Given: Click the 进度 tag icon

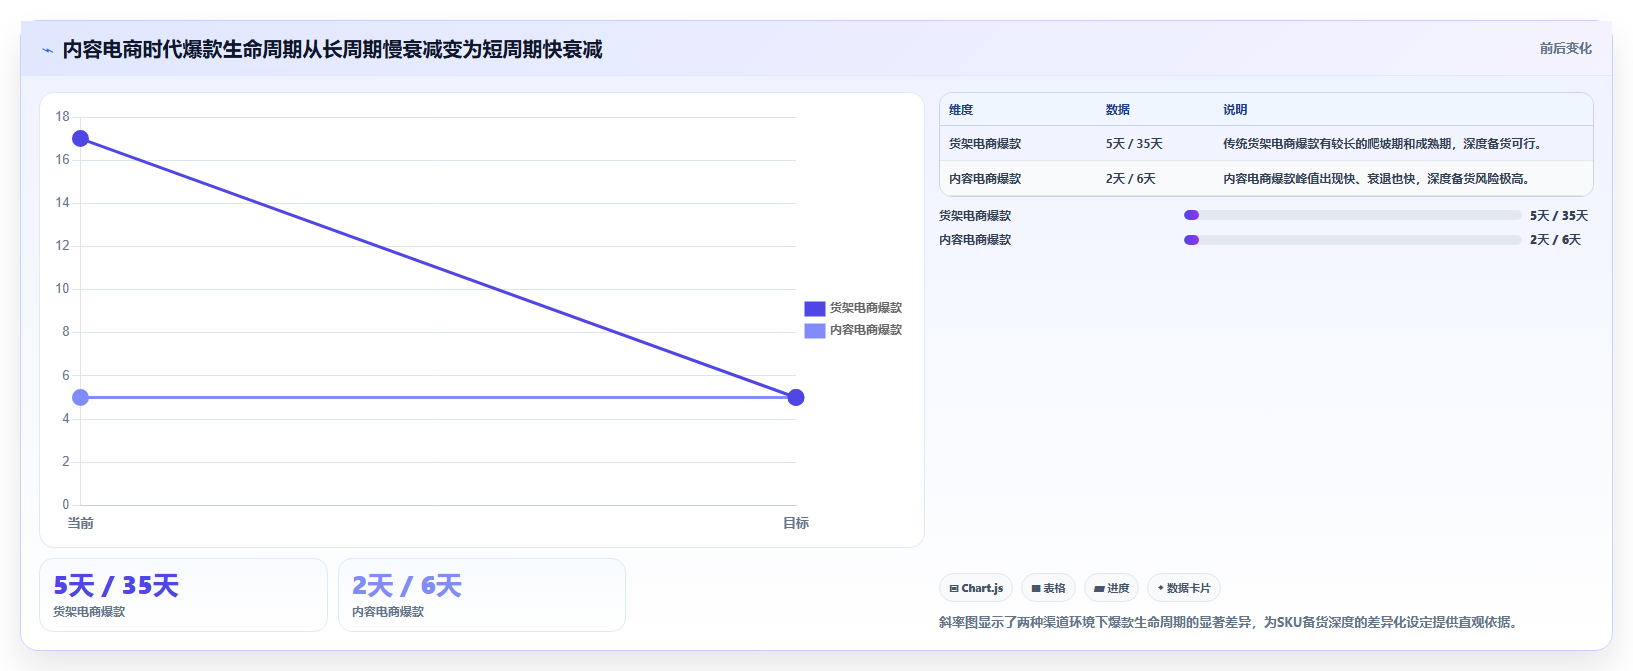Looking at the screenshot, I should coord(1099,589).
